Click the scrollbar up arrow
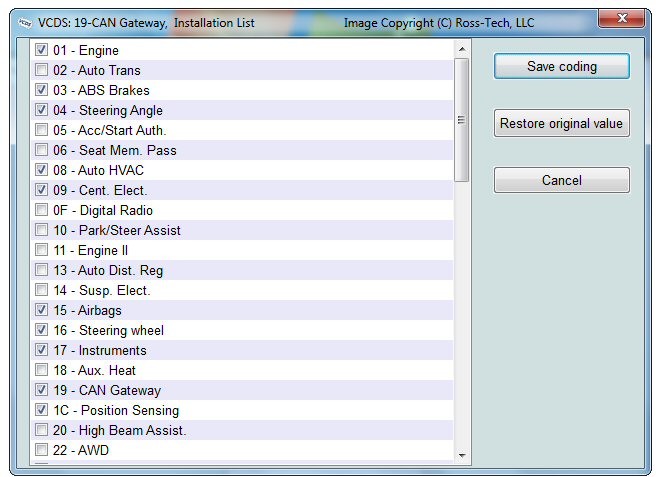 462,49
